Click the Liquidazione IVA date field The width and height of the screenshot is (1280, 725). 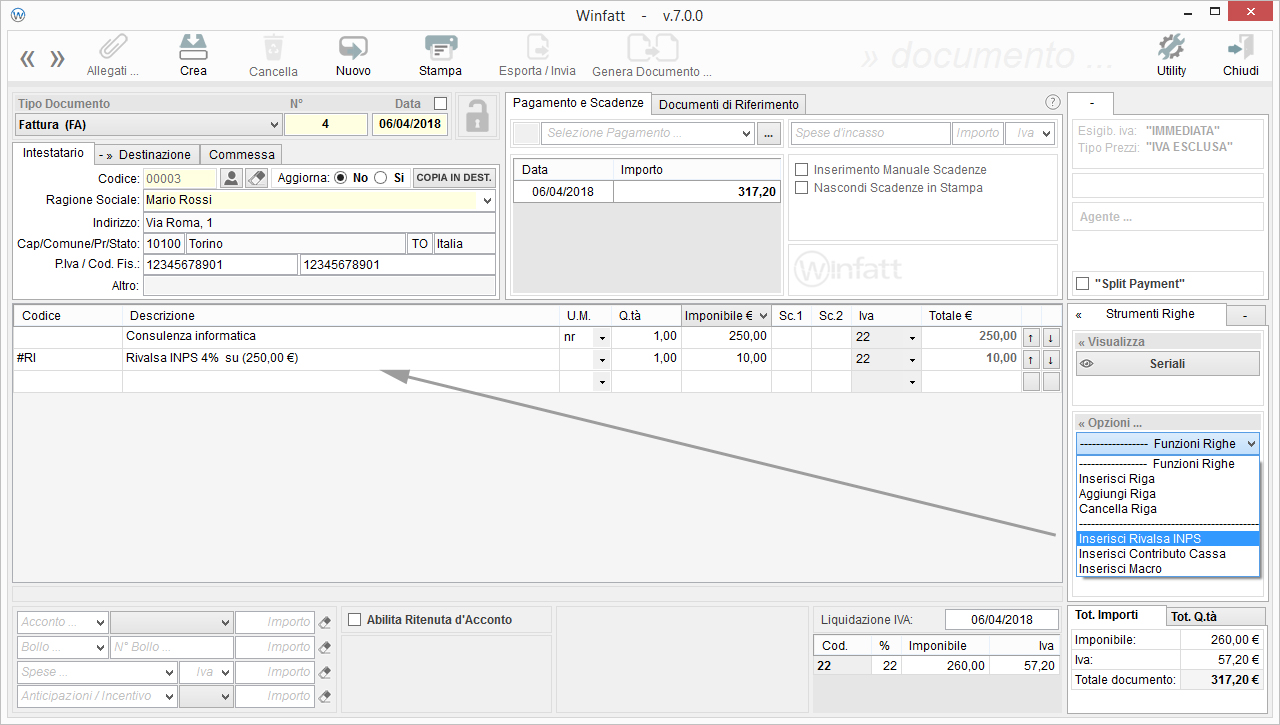(x=1001, y=620)
